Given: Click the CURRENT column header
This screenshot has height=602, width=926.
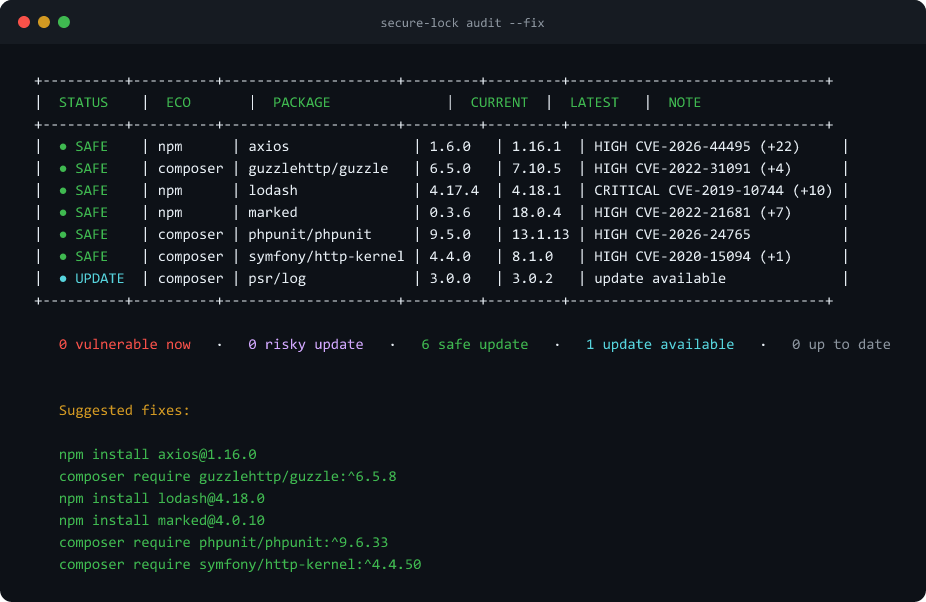Looking at the screenshot, I should (x=499, y=102).
